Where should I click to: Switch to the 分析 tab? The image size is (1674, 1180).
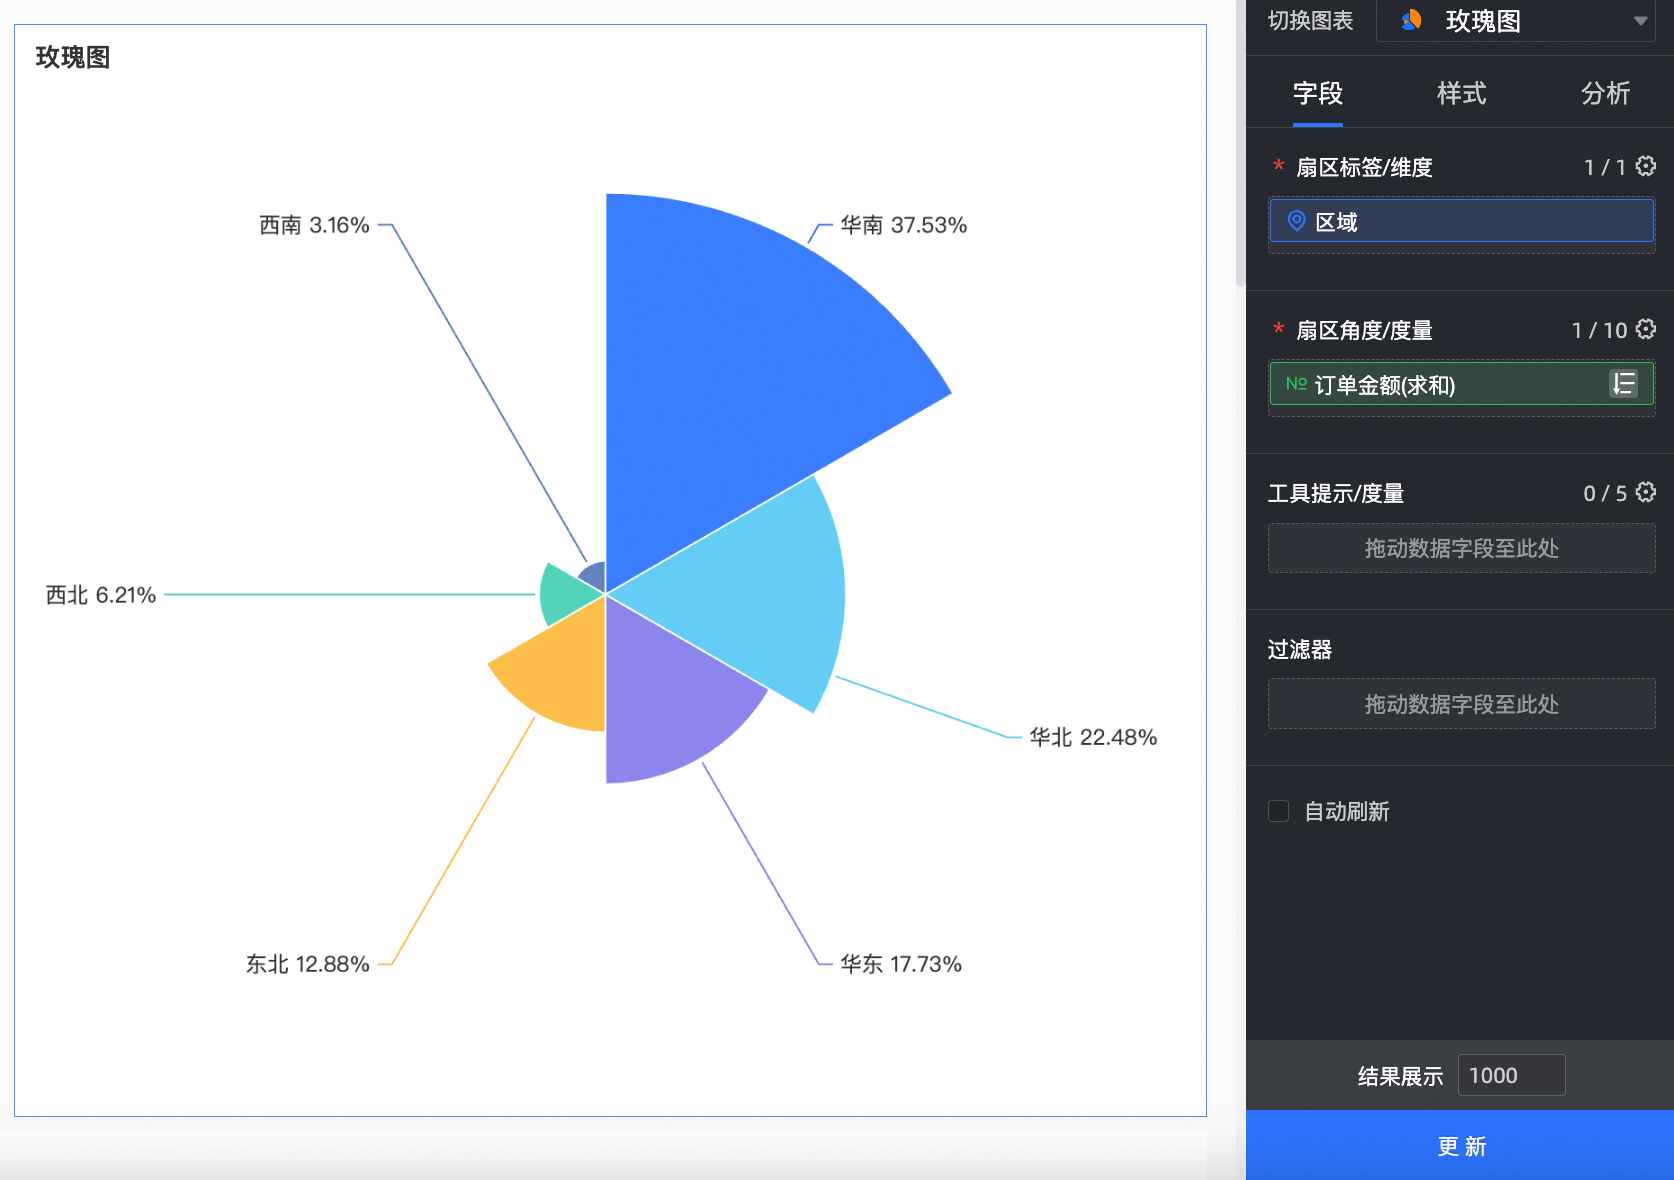(1606, 94)
